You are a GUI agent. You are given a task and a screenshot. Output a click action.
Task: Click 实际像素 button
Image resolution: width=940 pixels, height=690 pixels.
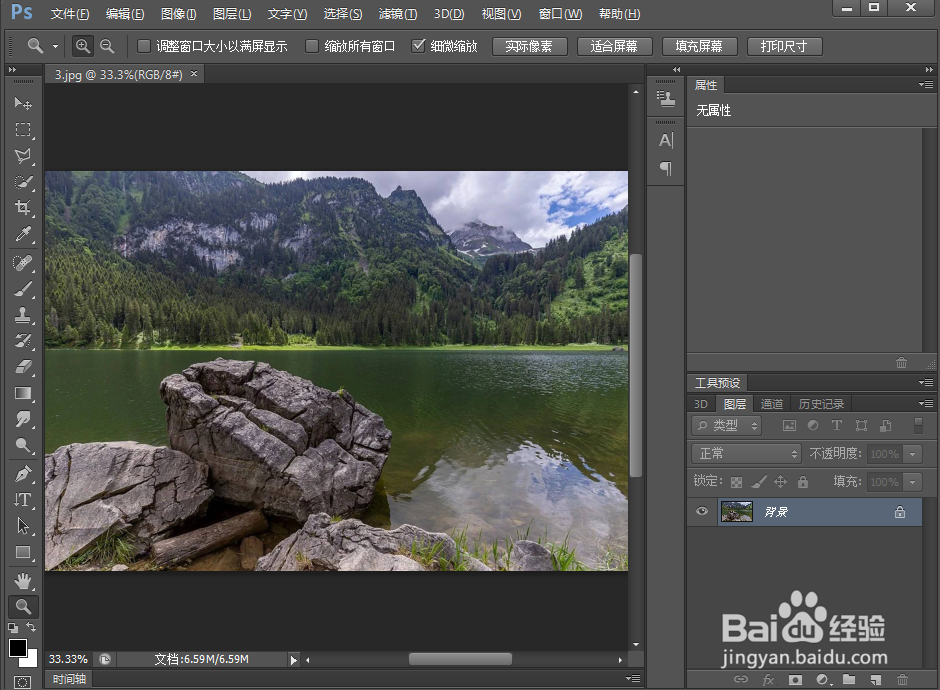pos(529,46)
